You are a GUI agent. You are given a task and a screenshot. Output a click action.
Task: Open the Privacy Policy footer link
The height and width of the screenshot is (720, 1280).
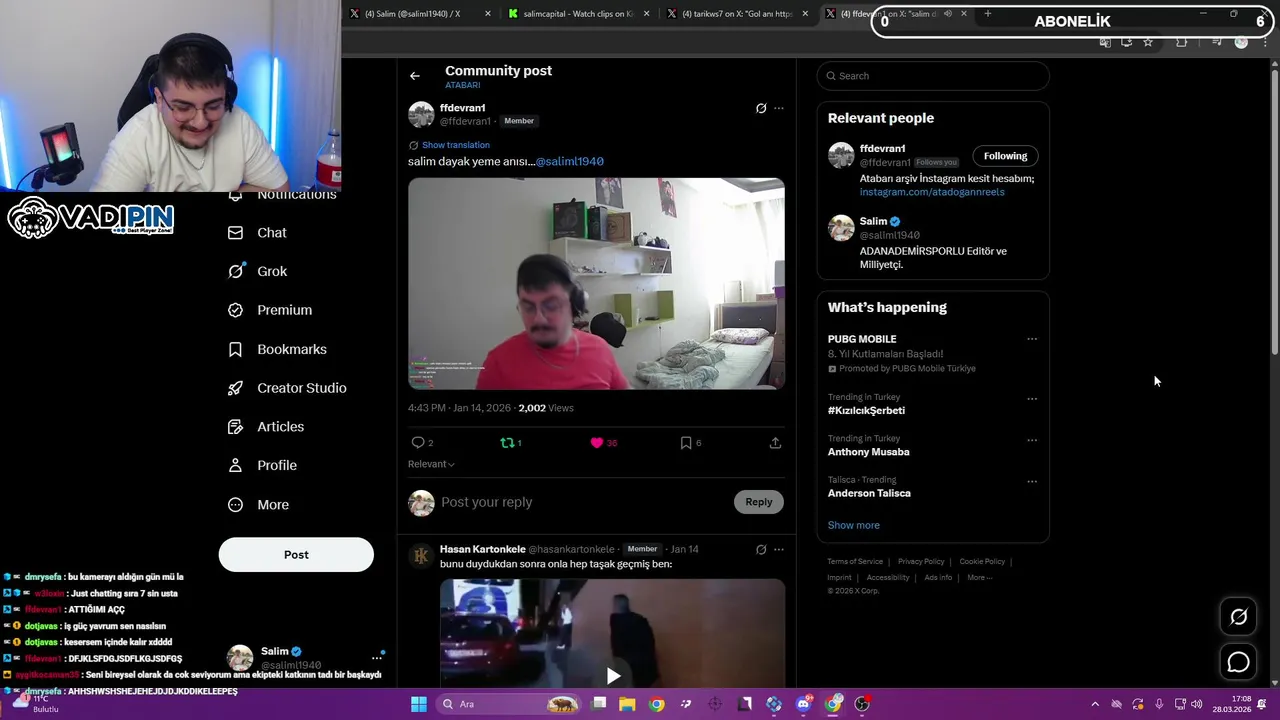pos(921,562)
